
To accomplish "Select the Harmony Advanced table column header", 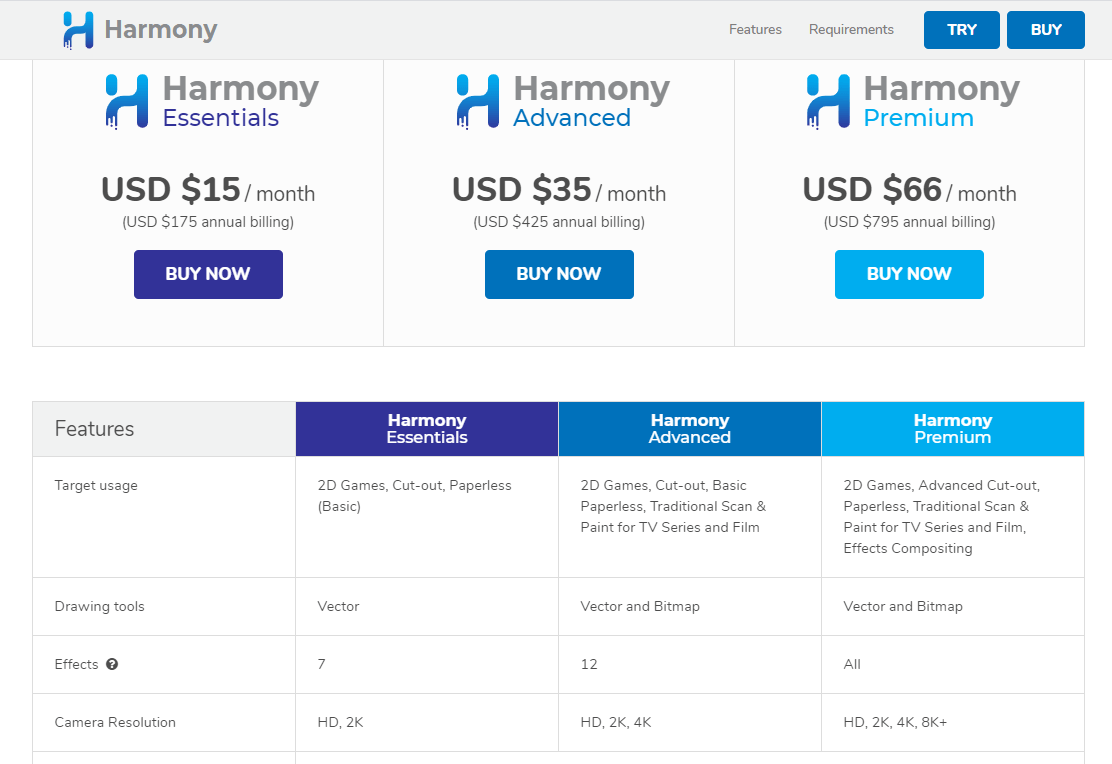I will (690, 429).
